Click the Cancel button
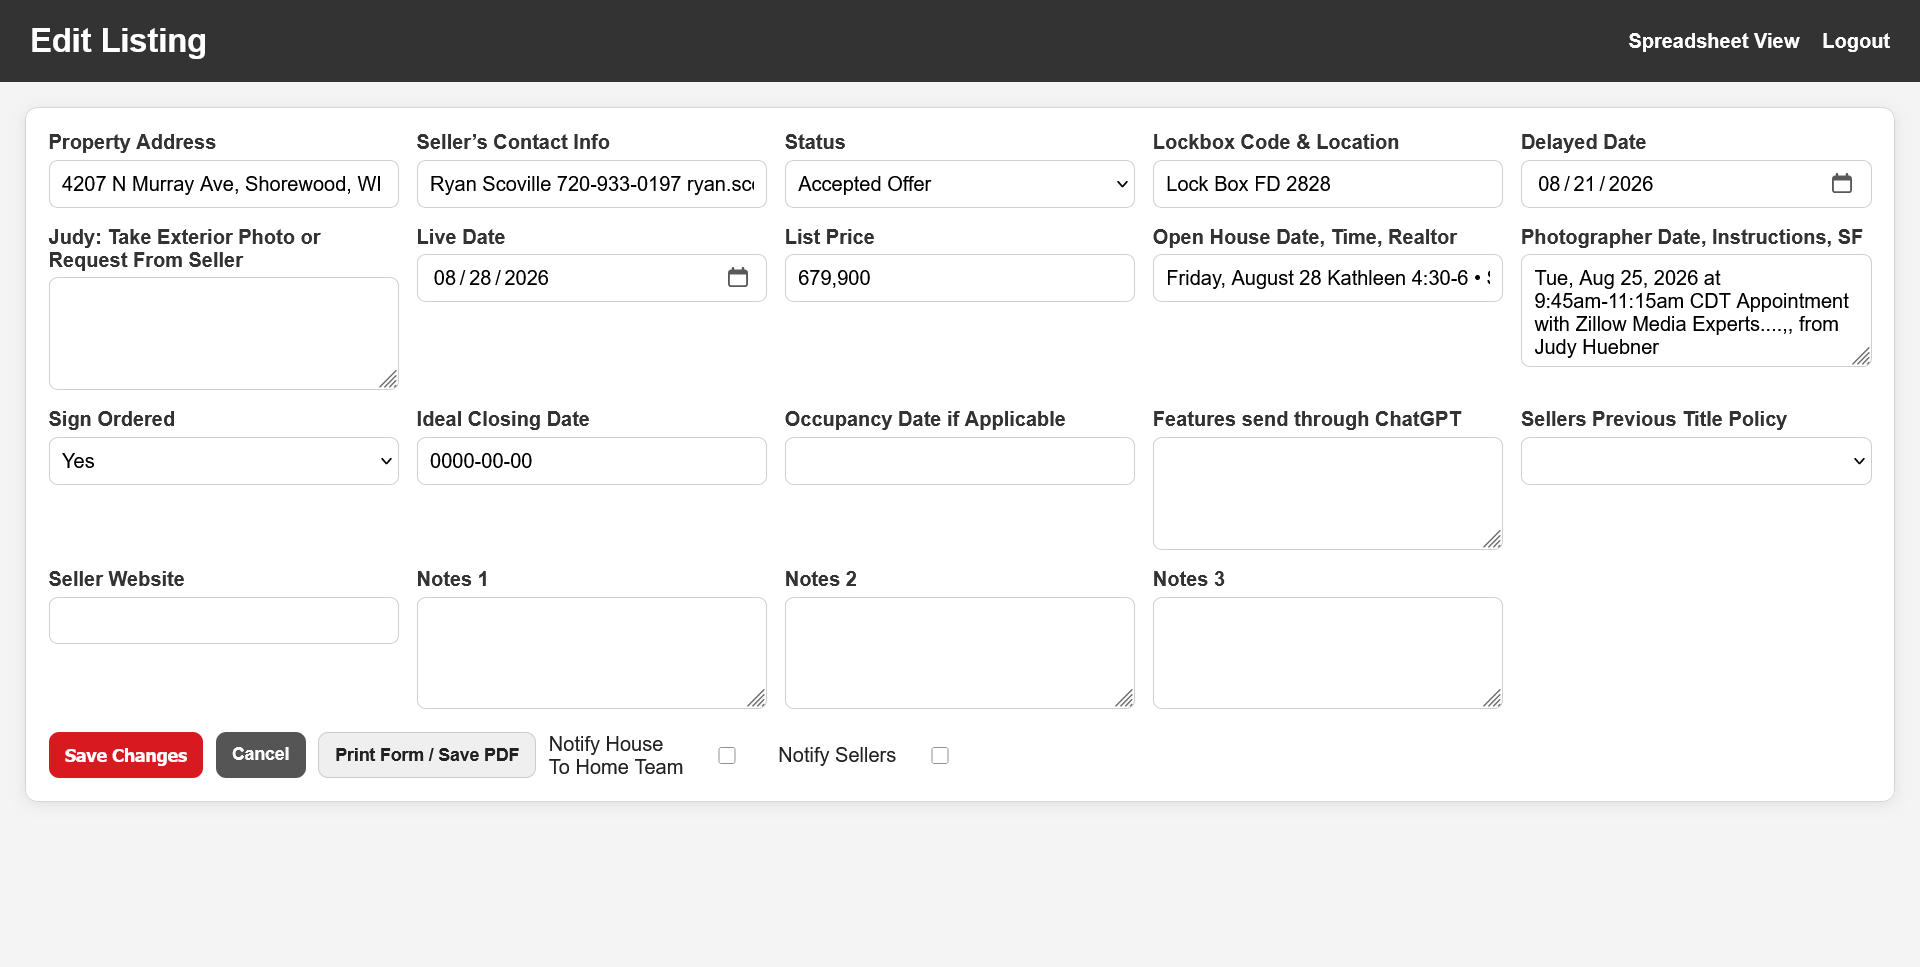Screen dimensions: 1920x967 (x=260, y=755)
